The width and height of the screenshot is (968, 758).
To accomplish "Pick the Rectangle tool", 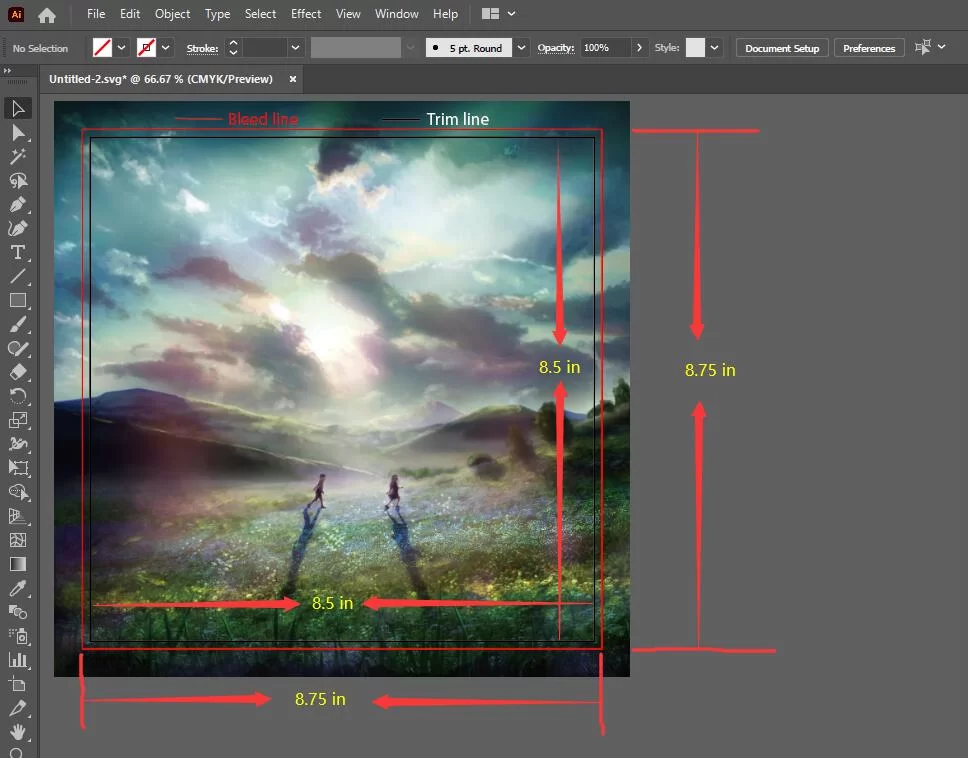I will [17, 300].
